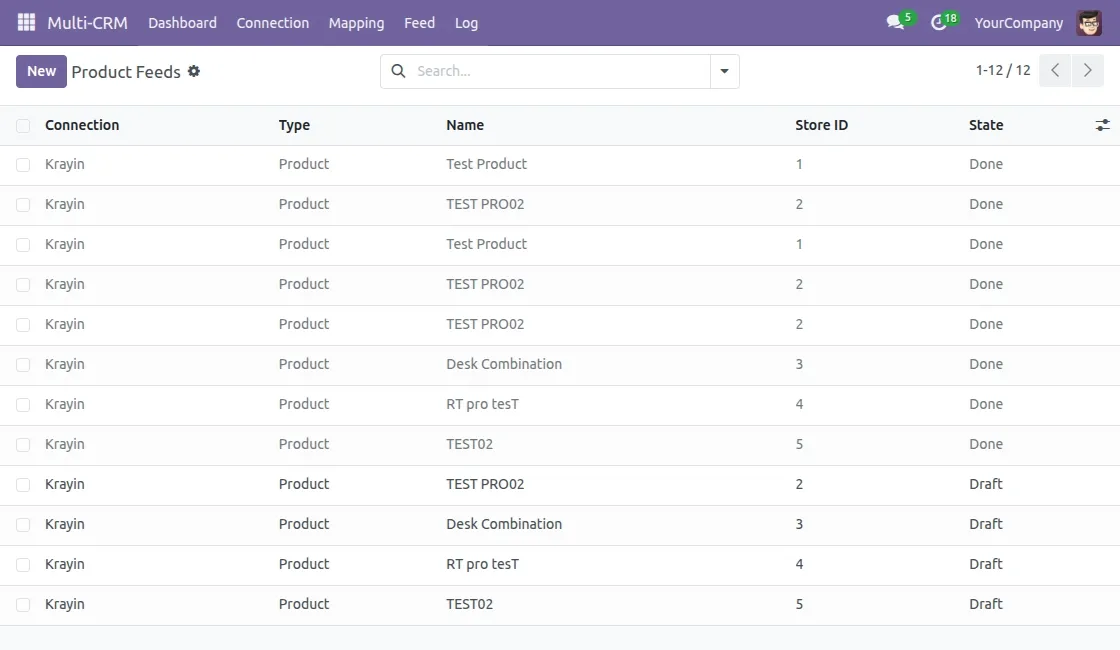The image size is (1120, 650).
Task: Click the YourCompany label
Action: coord(1018,22)
